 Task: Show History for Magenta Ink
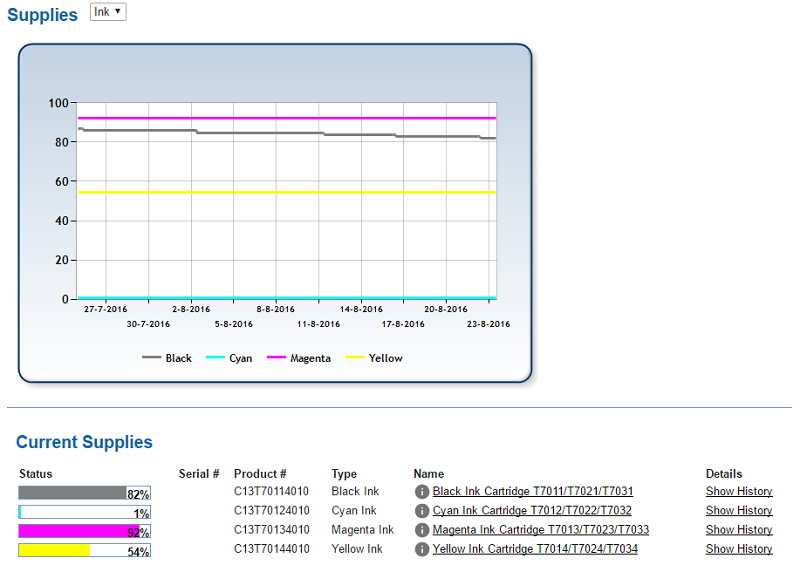[x=738, y=530]
